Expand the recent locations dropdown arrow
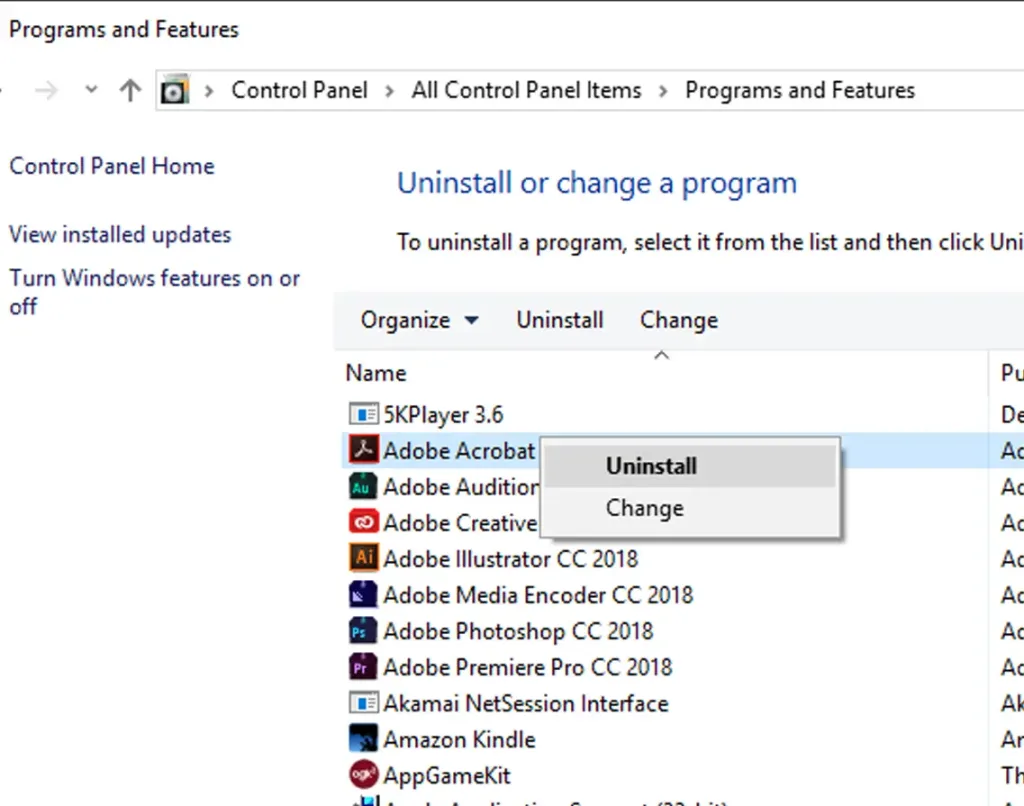The width and height of the screenshot is (1024, 806). point(91,91)
